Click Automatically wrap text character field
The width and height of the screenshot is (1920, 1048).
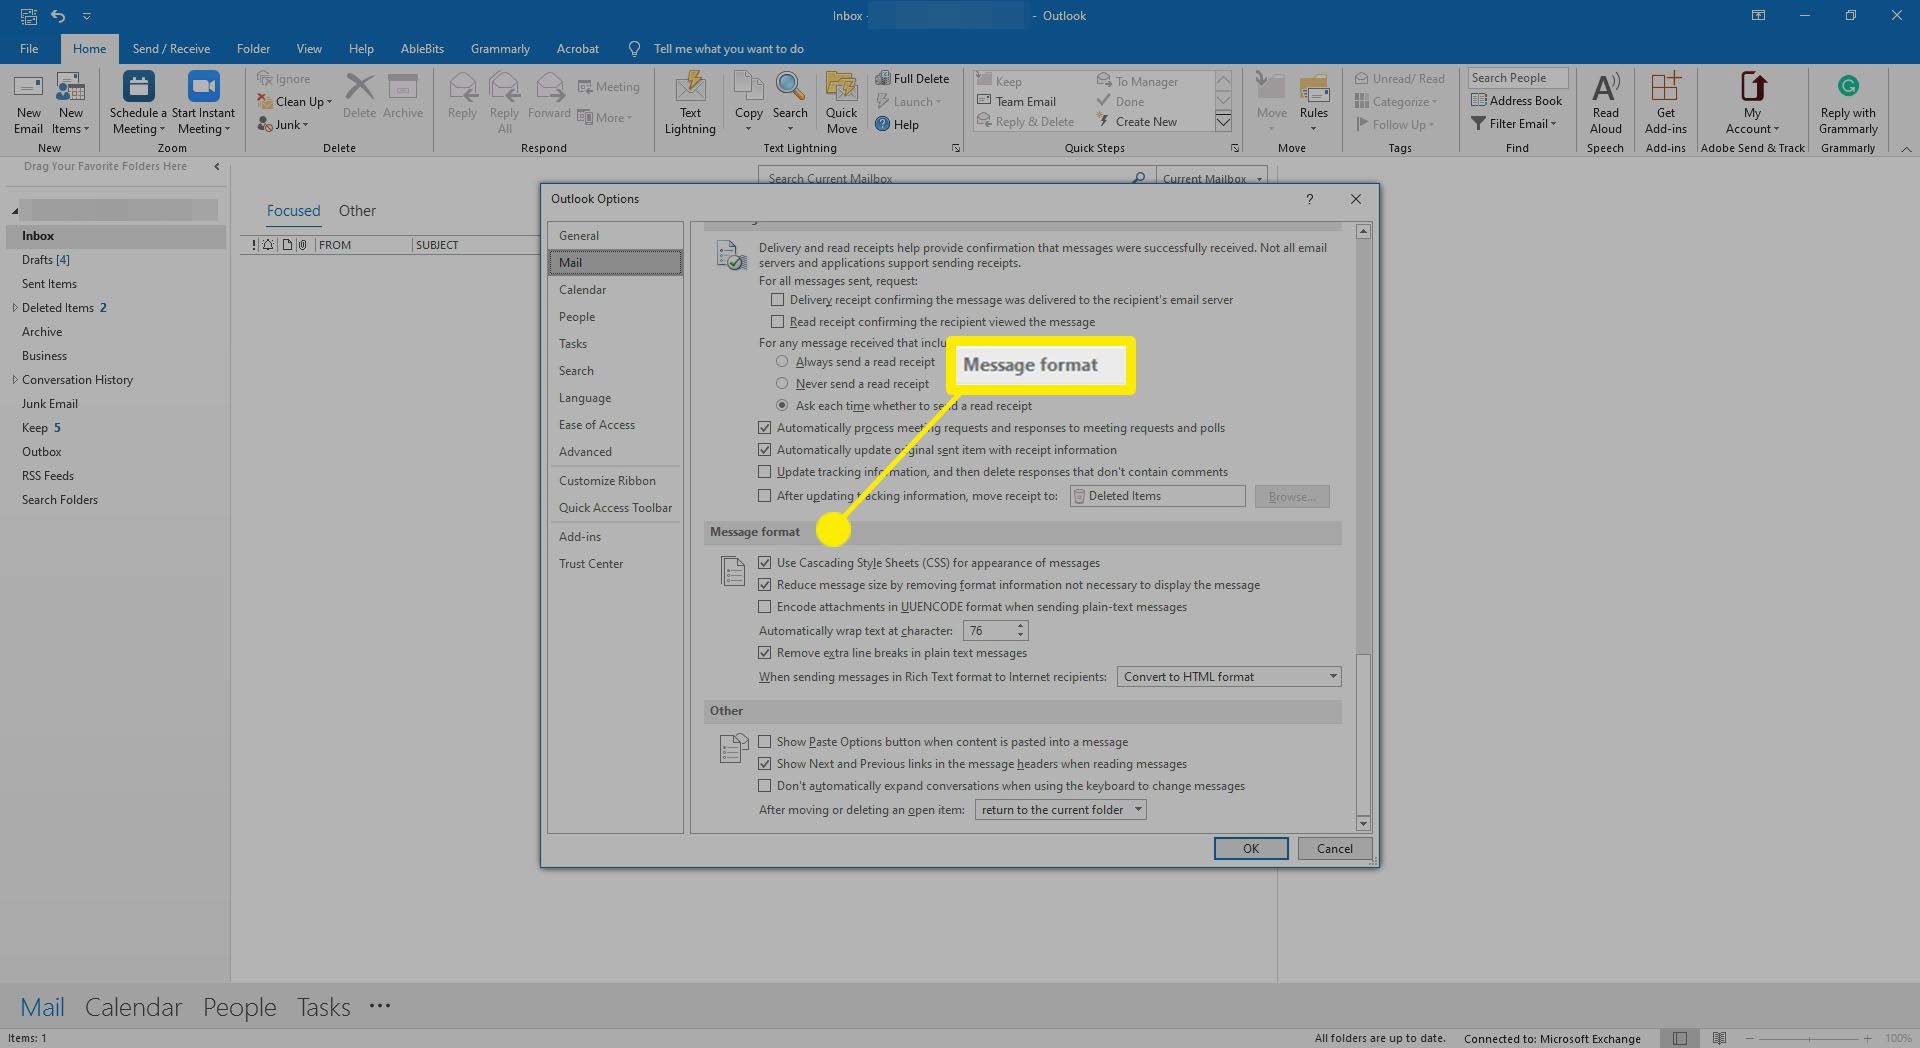pyautogui.click(x=988, y=631)
